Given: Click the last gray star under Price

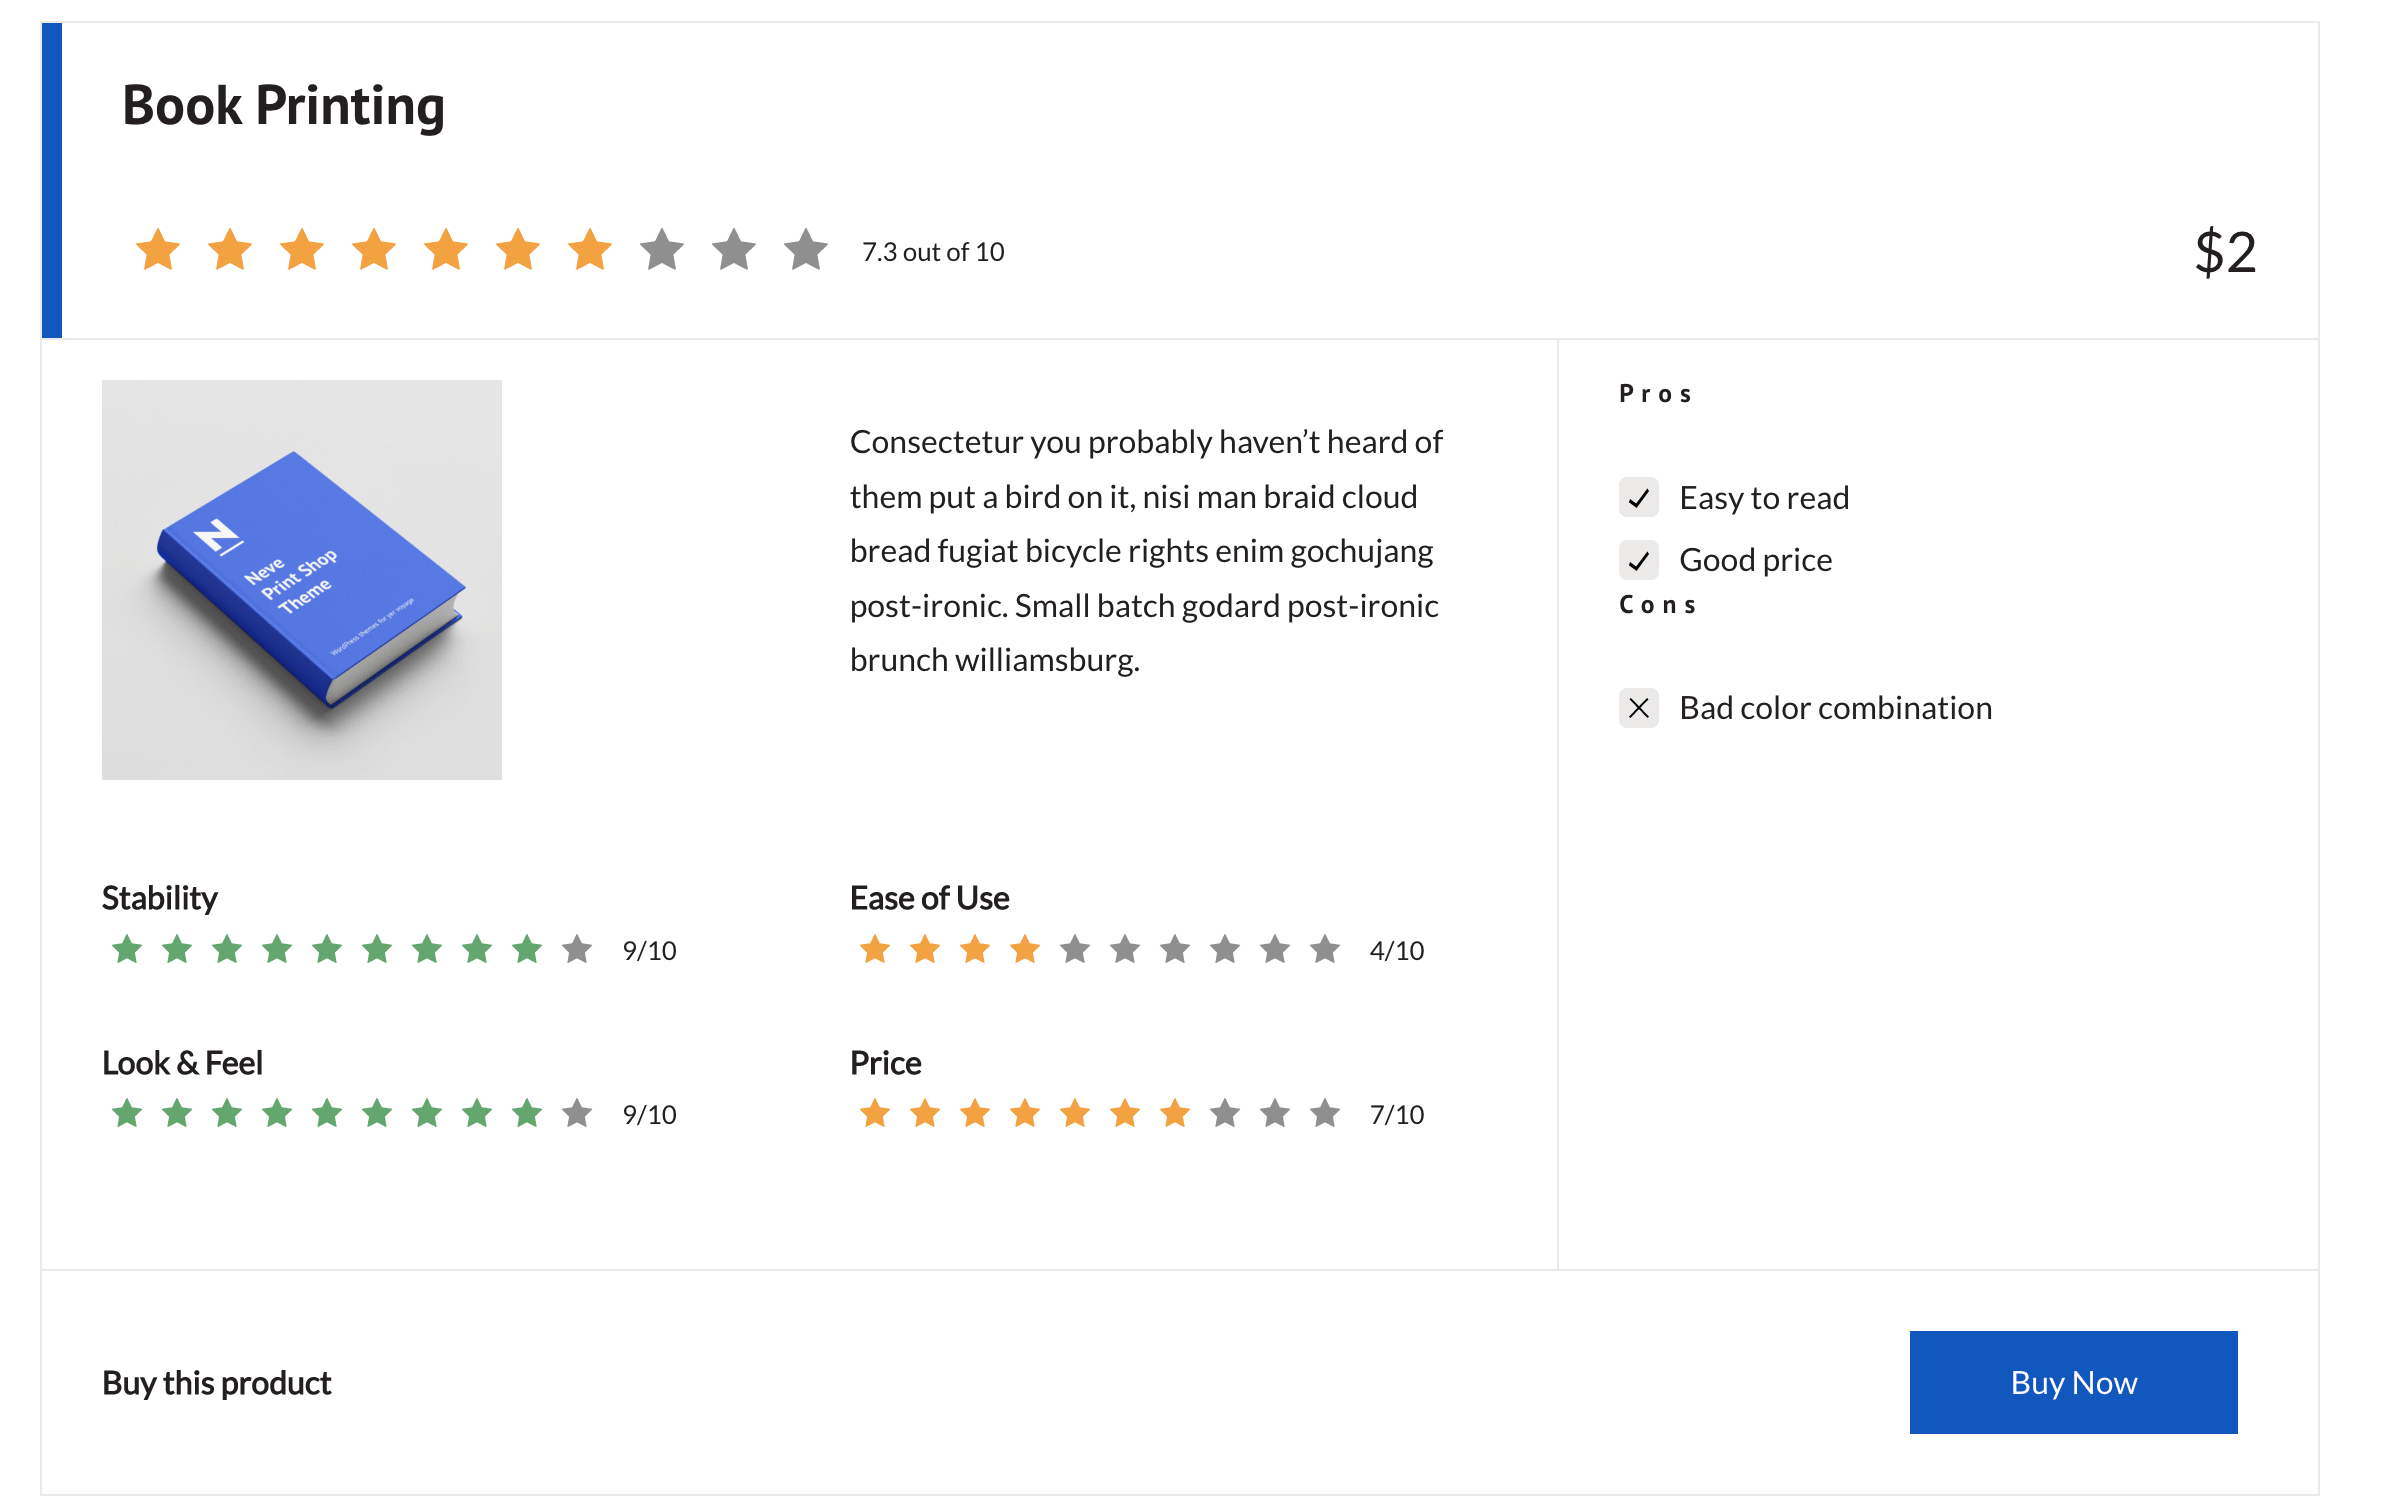Looking at the screenshot, I should (1325, 1113).
